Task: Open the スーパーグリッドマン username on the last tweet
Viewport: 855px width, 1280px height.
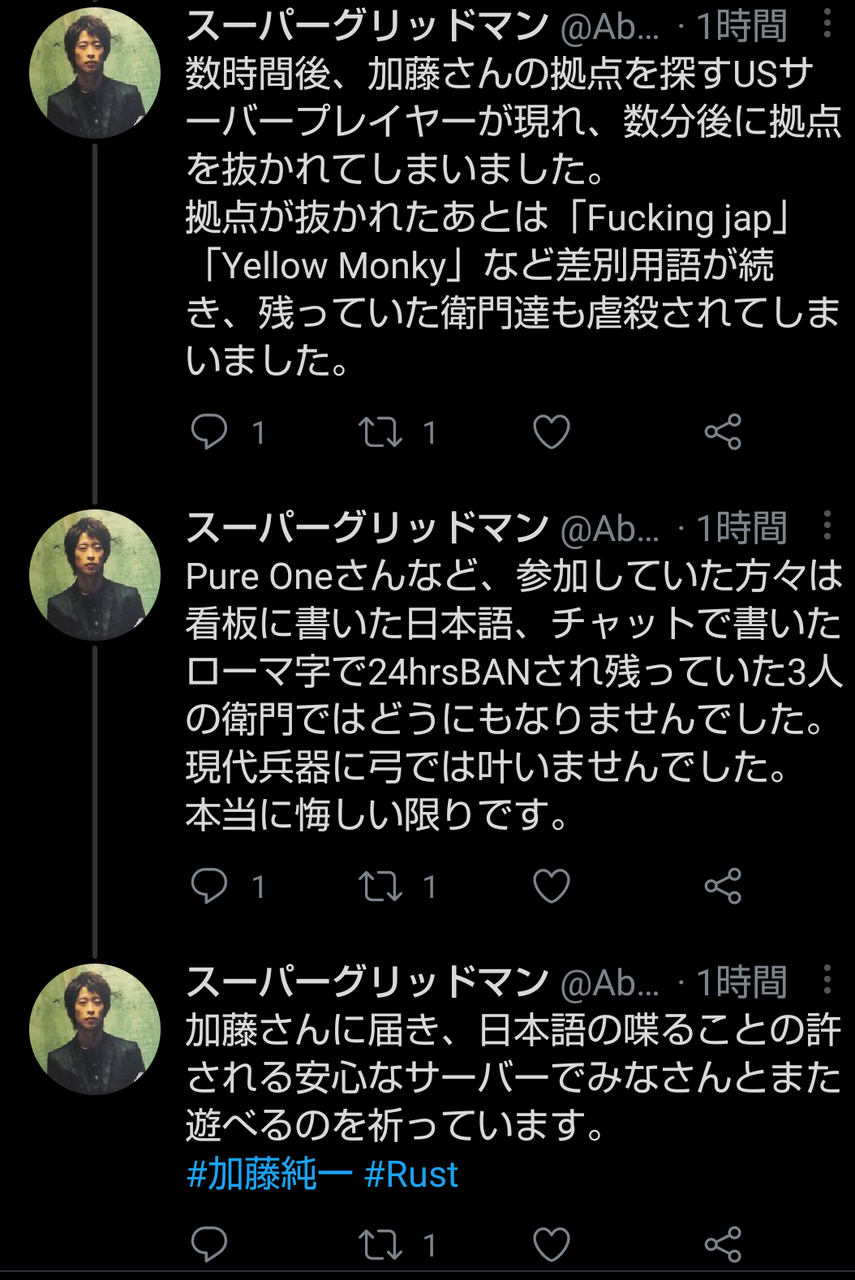Action: 367,981
